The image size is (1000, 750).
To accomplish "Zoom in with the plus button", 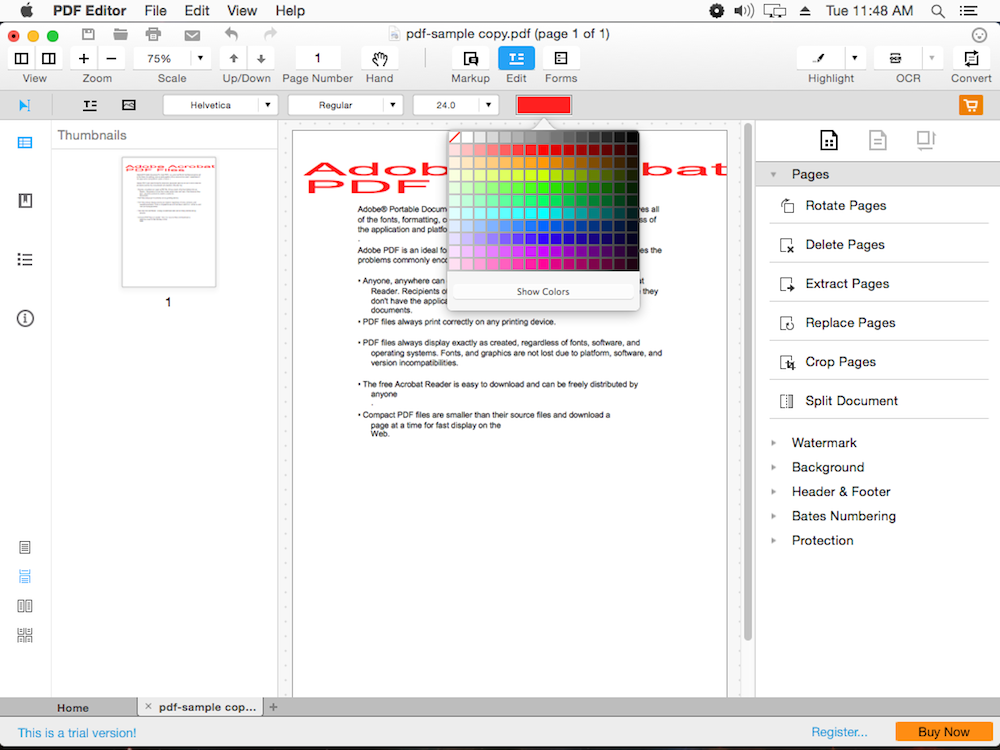I will tap(84, 59).
